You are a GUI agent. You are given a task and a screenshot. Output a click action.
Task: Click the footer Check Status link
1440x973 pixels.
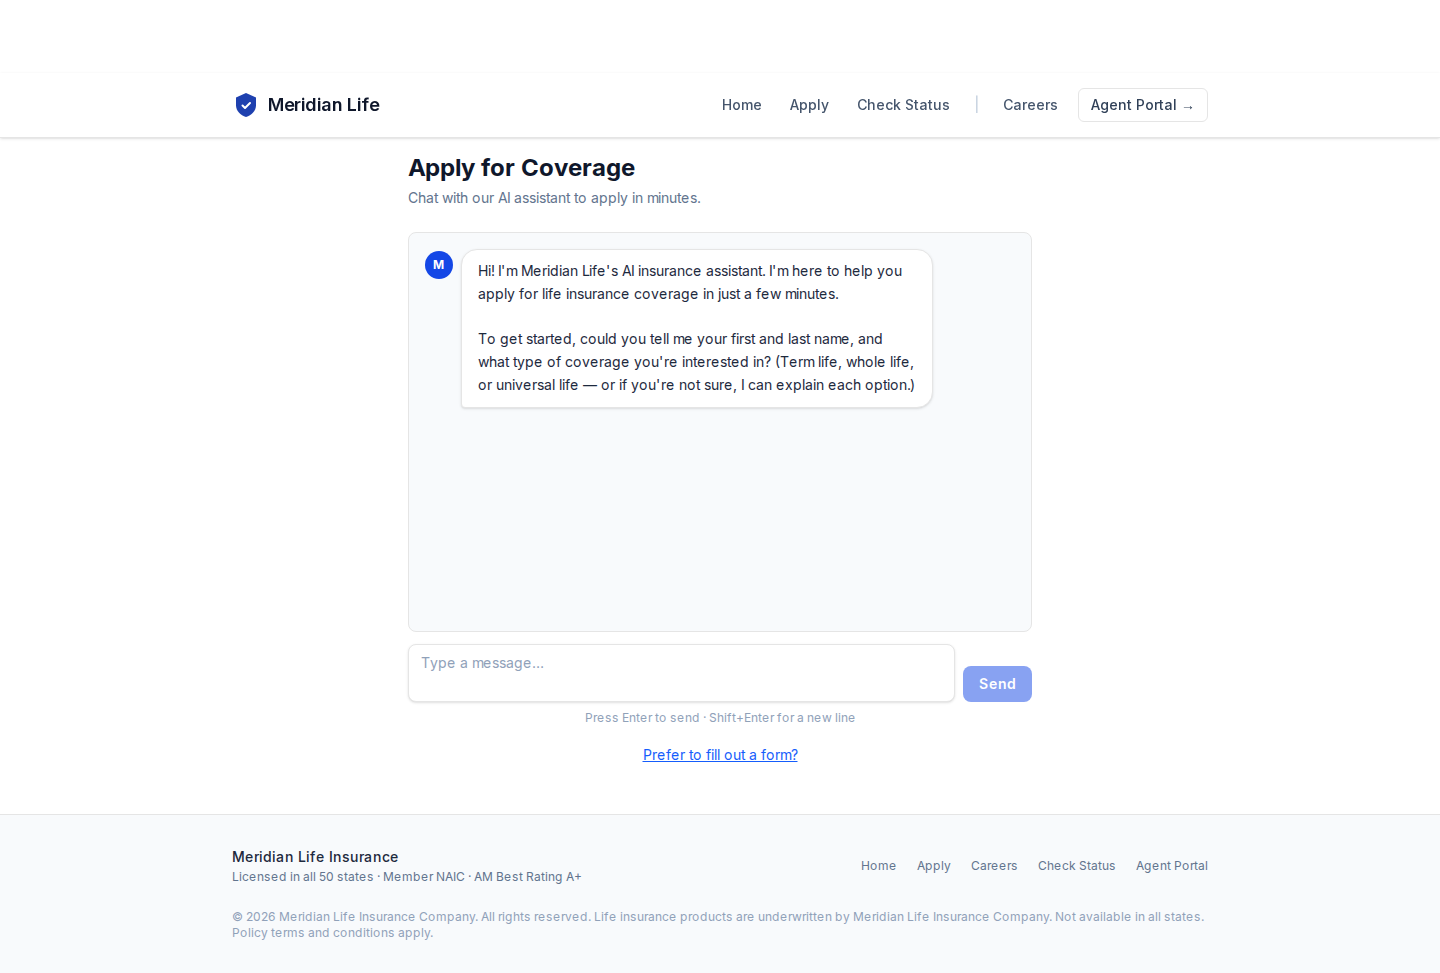point(1076,866)
